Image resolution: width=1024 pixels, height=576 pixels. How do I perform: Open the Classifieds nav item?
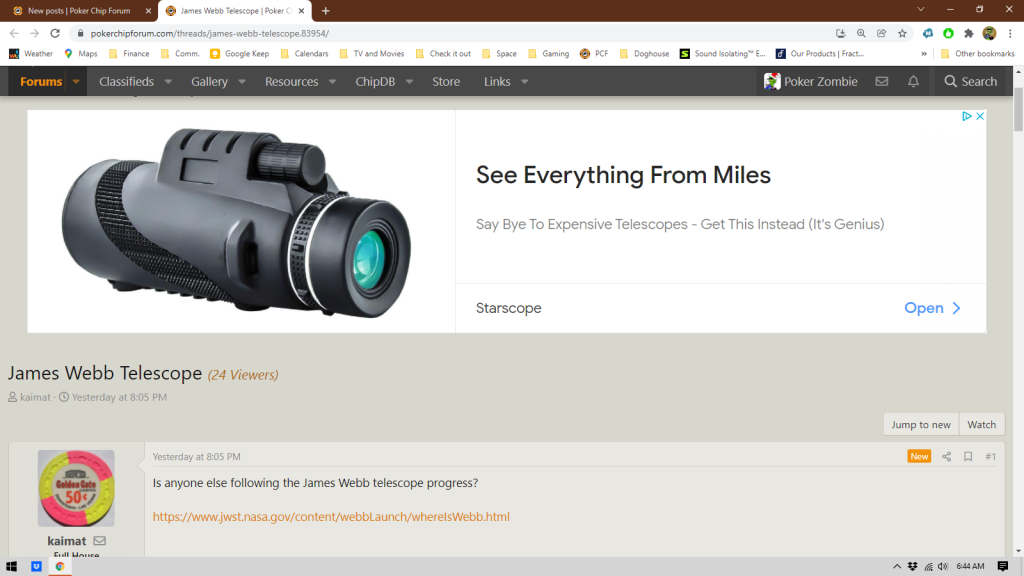(x=126, y=82)
